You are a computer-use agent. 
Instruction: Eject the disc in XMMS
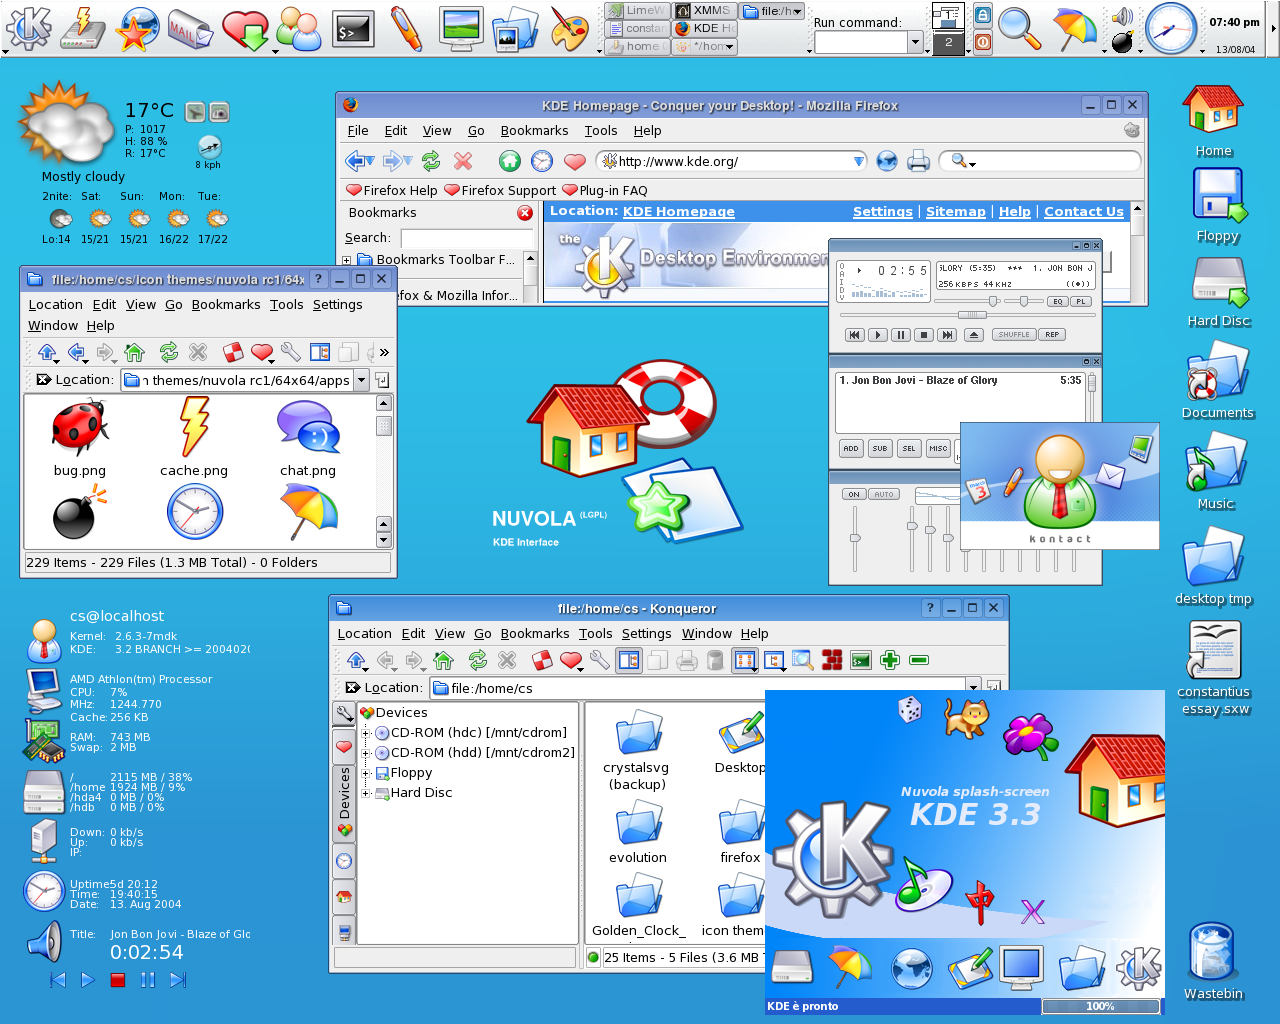[973, 335]
